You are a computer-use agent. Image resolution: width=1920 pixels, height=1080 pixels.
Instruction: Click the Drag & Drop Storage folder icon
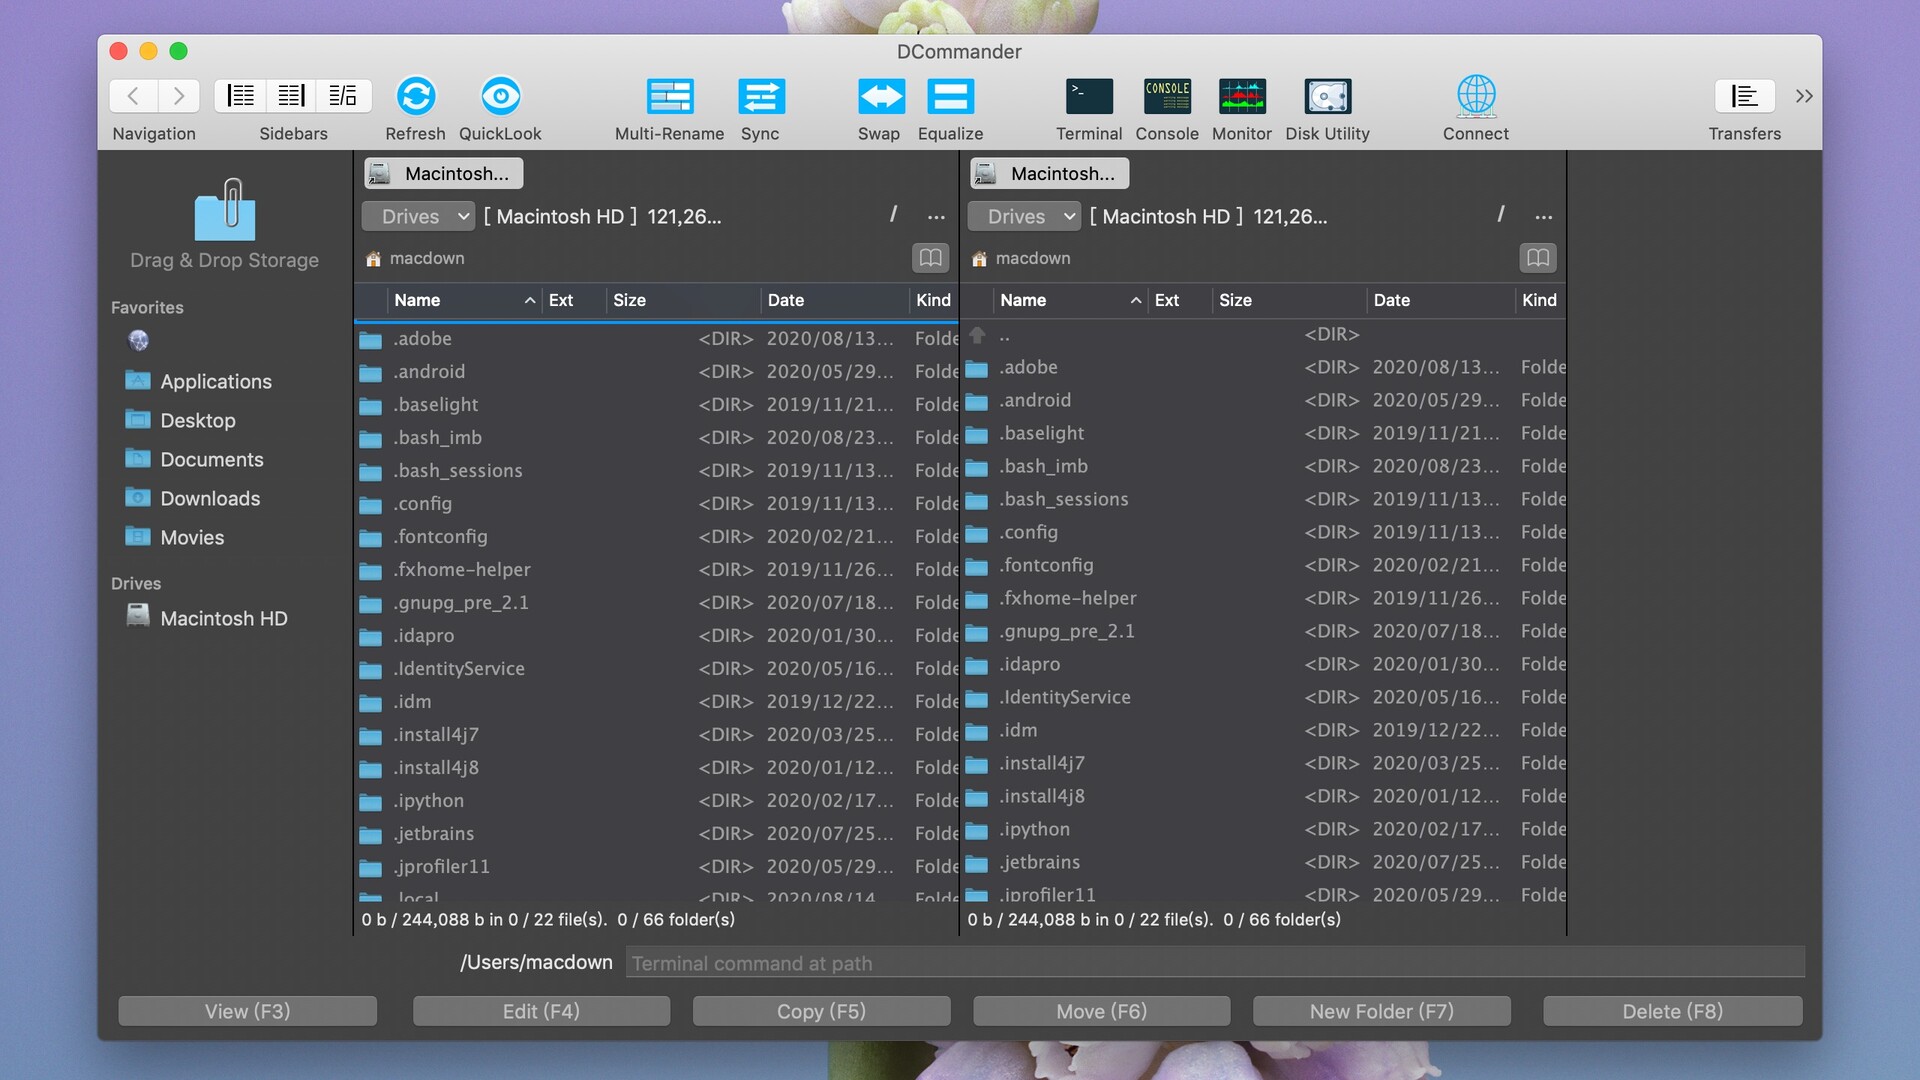pos(225,210)
